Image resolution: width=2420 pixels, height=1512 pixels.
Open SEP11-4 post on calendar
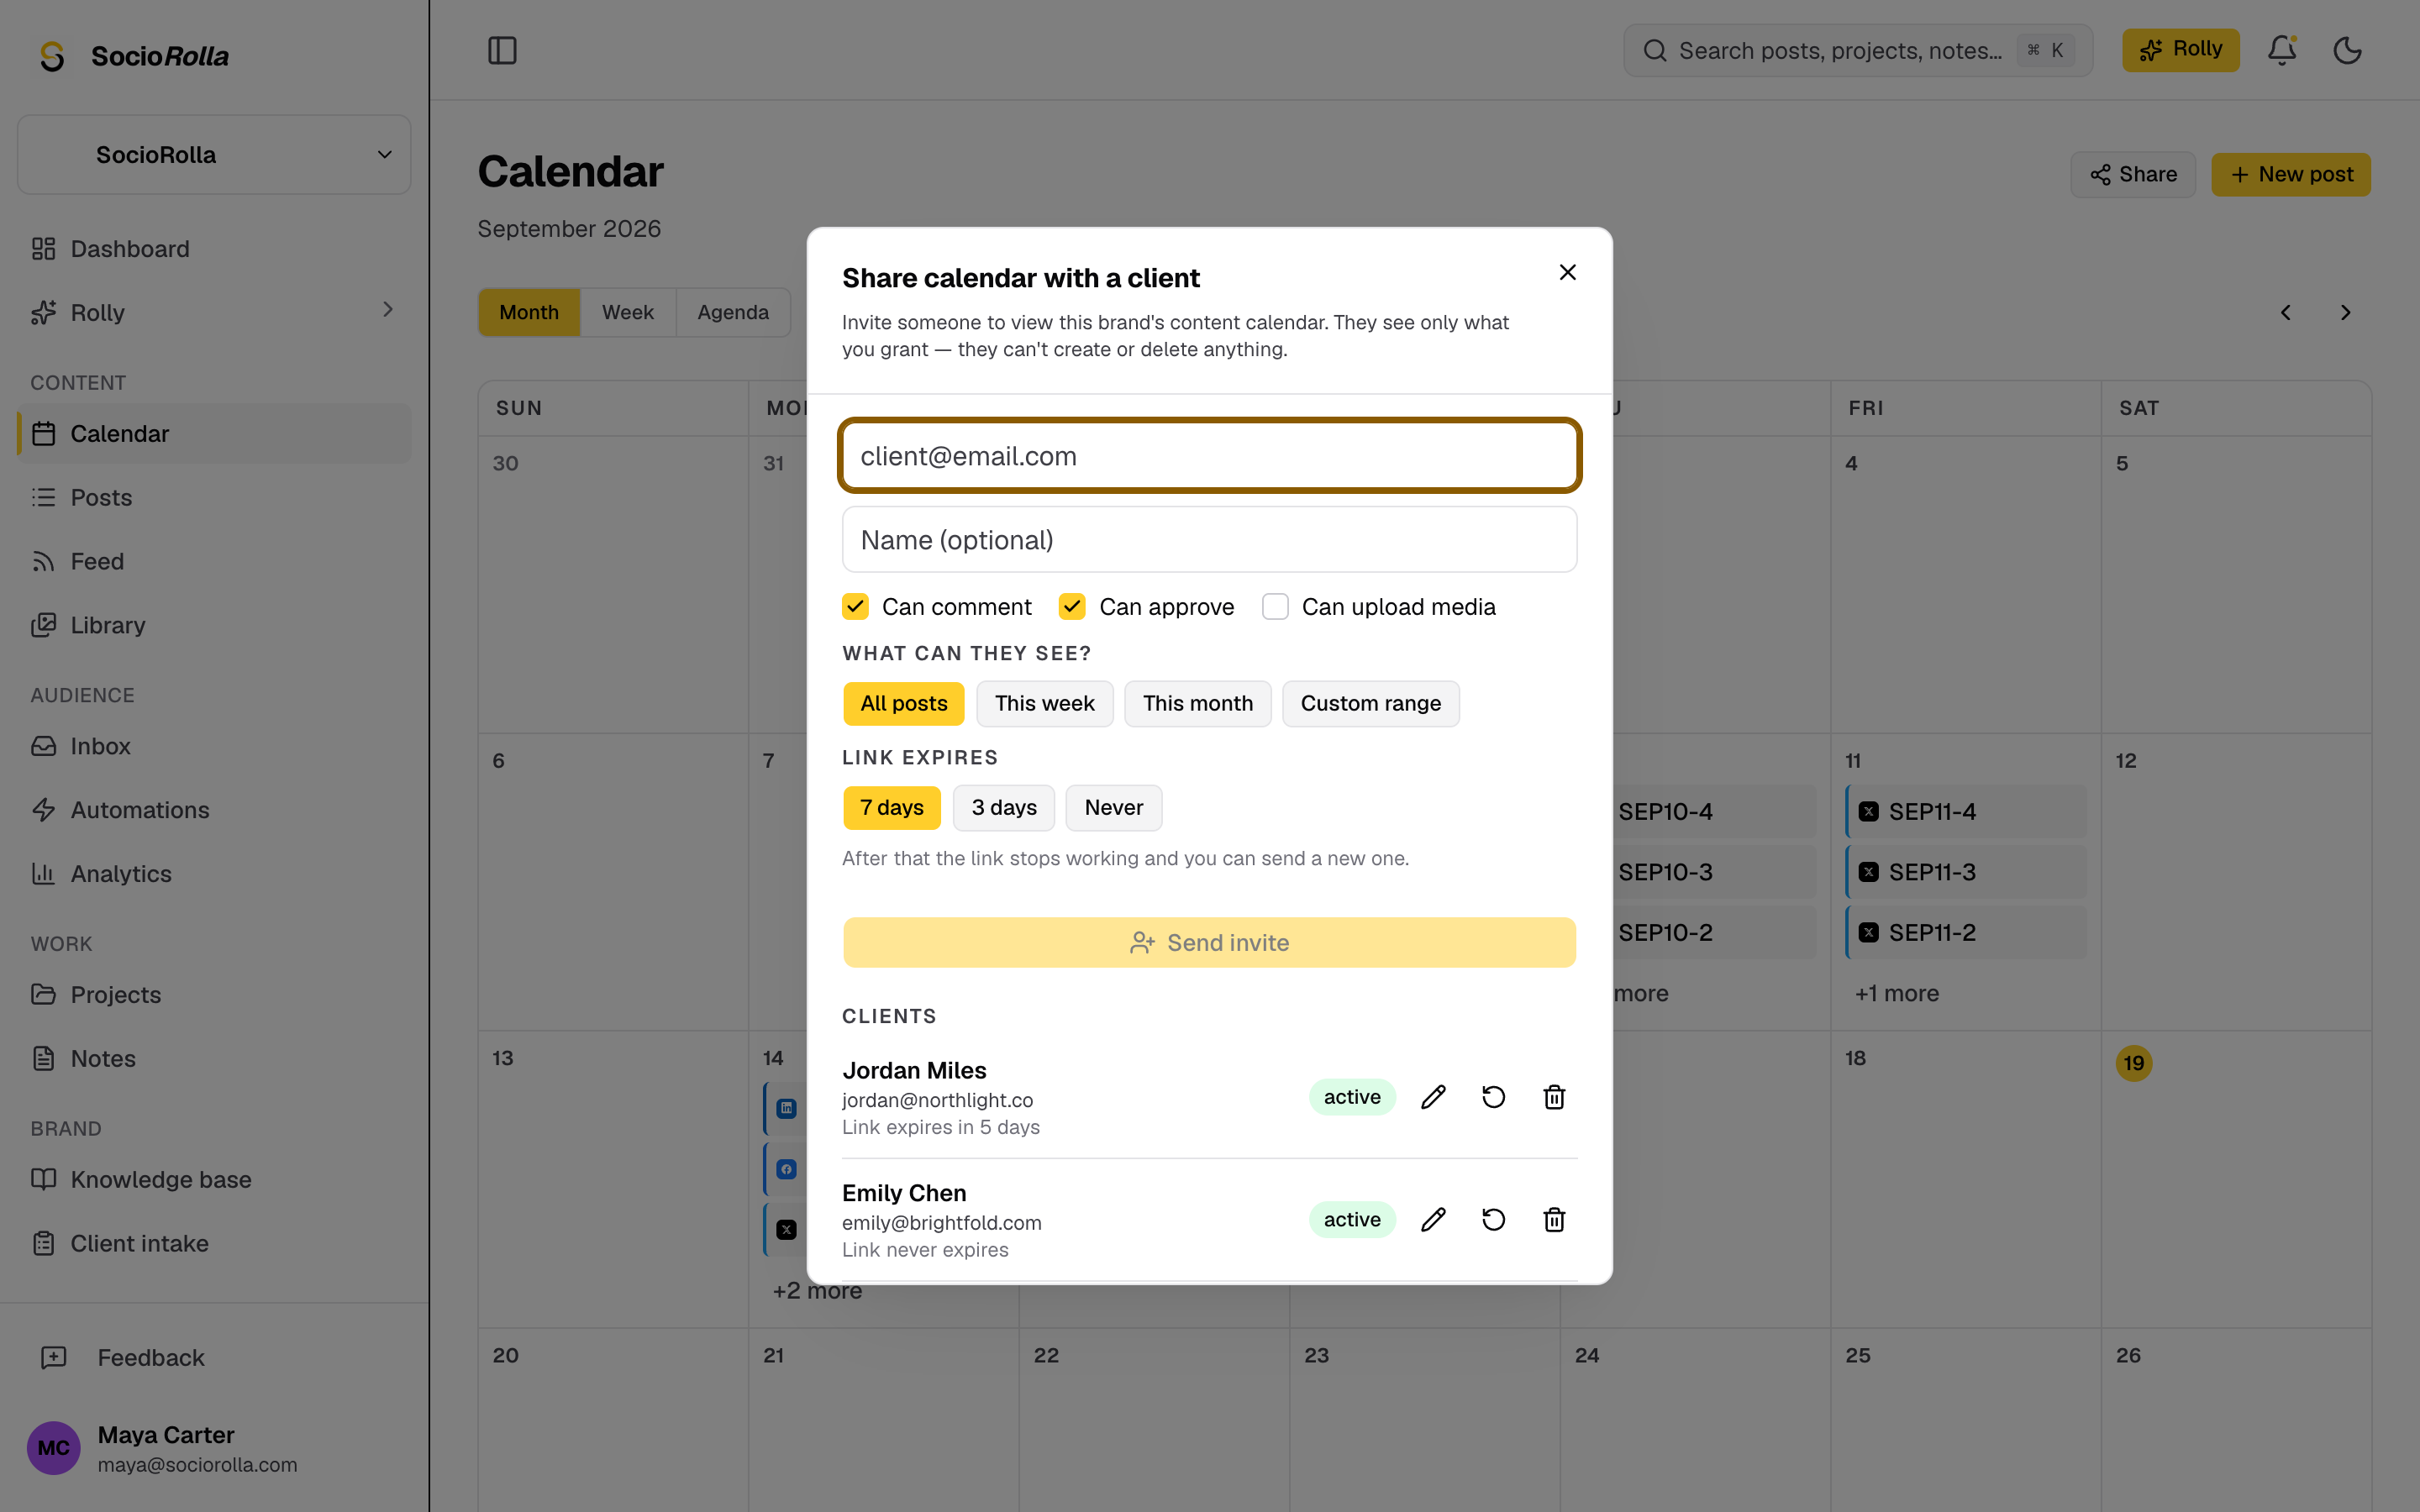click(x=1966, y=812)
